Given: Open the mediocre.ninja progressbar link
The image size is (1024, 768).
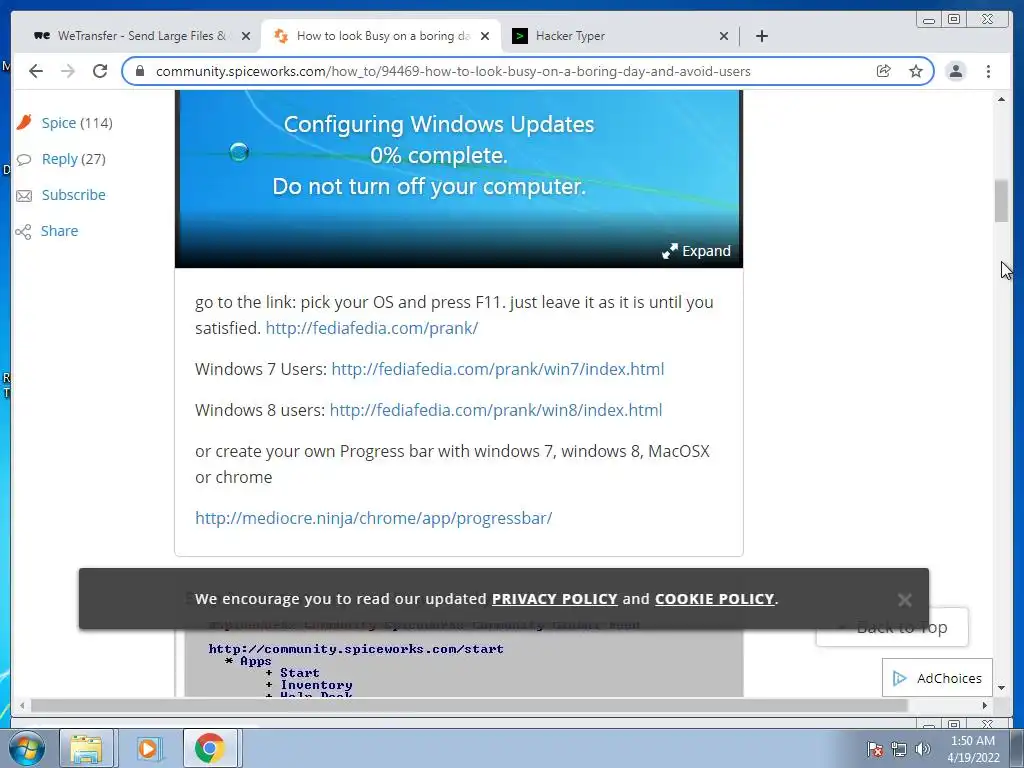Looking at the screenshot, I should [374, 518].
